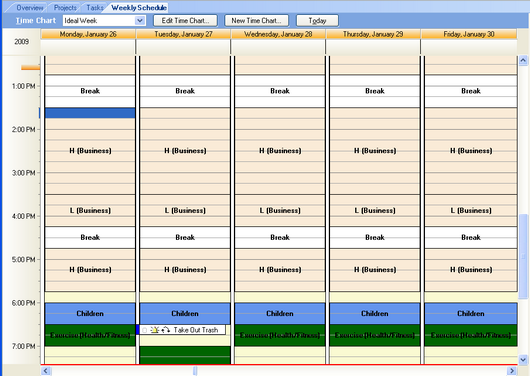Click the vertical scrollbar up arrow

(523, 61)
